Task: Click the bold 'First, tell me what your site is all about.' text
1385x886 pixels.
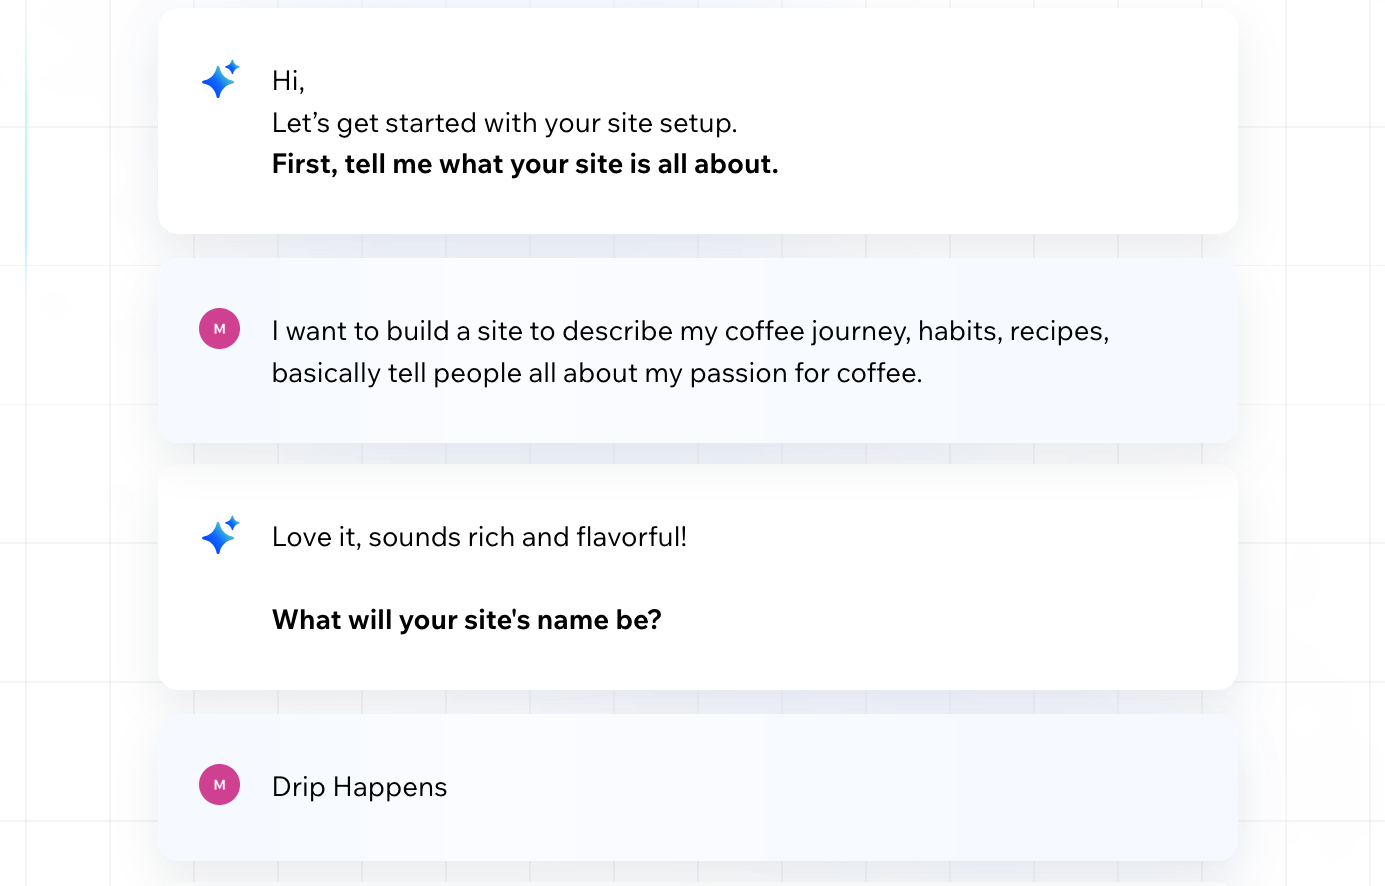Action: tap(525, 163)
